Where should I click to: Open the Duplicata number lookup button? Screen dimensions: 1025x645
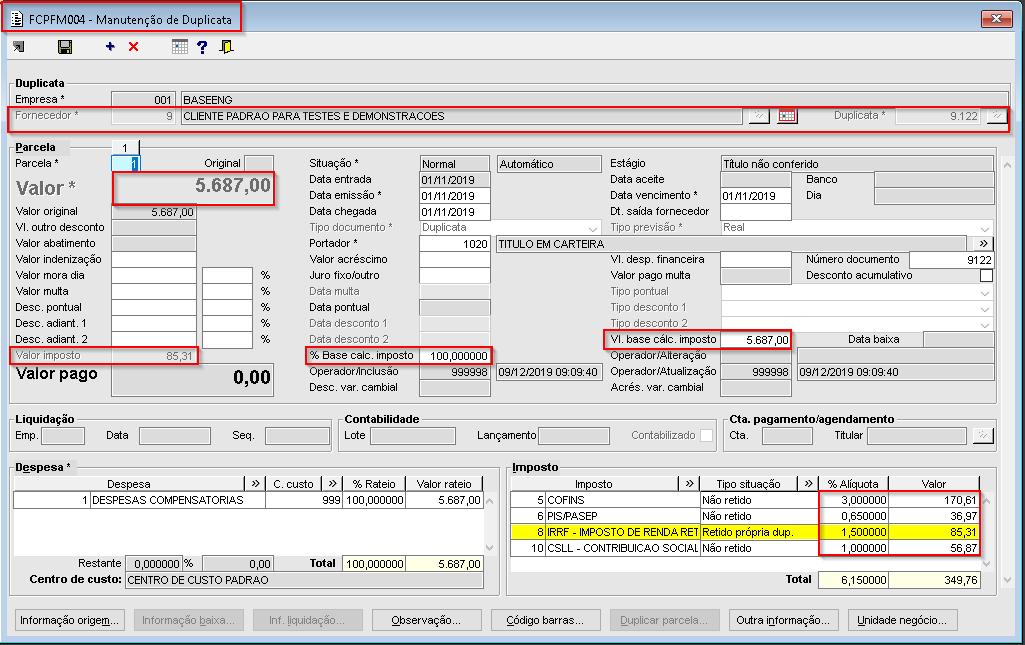(x=996, y=116)
